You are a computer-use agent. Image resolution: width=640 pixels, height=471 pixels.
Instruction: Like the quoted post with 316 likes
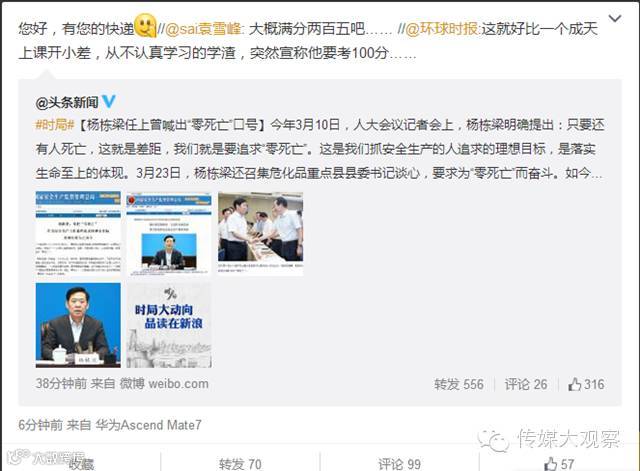[x=586, y=384]
